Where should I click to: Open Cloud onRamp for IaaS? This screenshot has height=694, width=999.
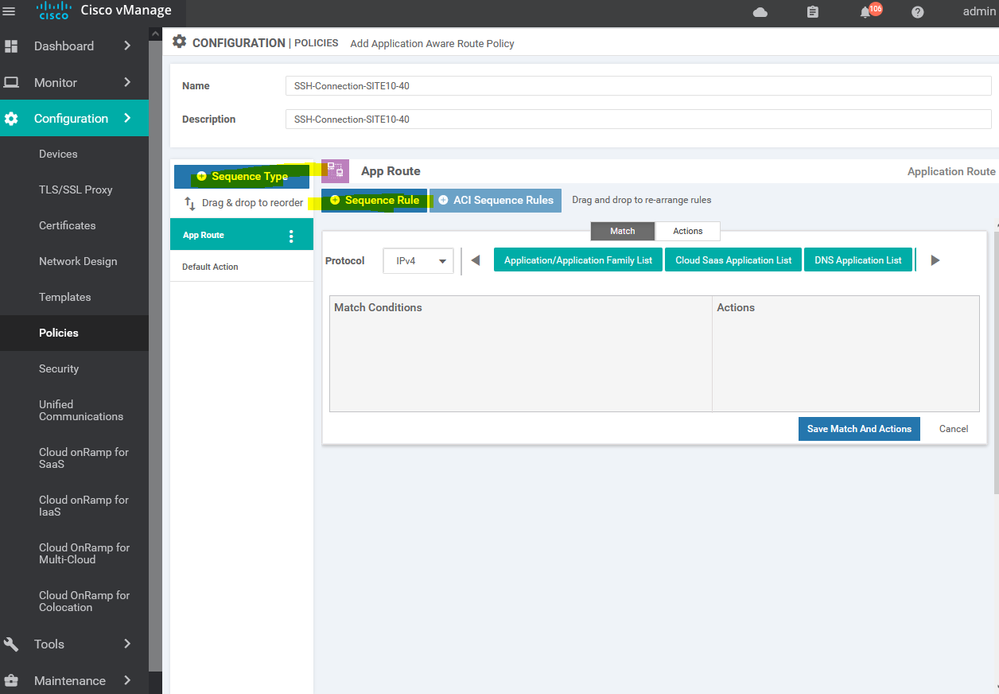pyautogui.click(x=83, y=506)
